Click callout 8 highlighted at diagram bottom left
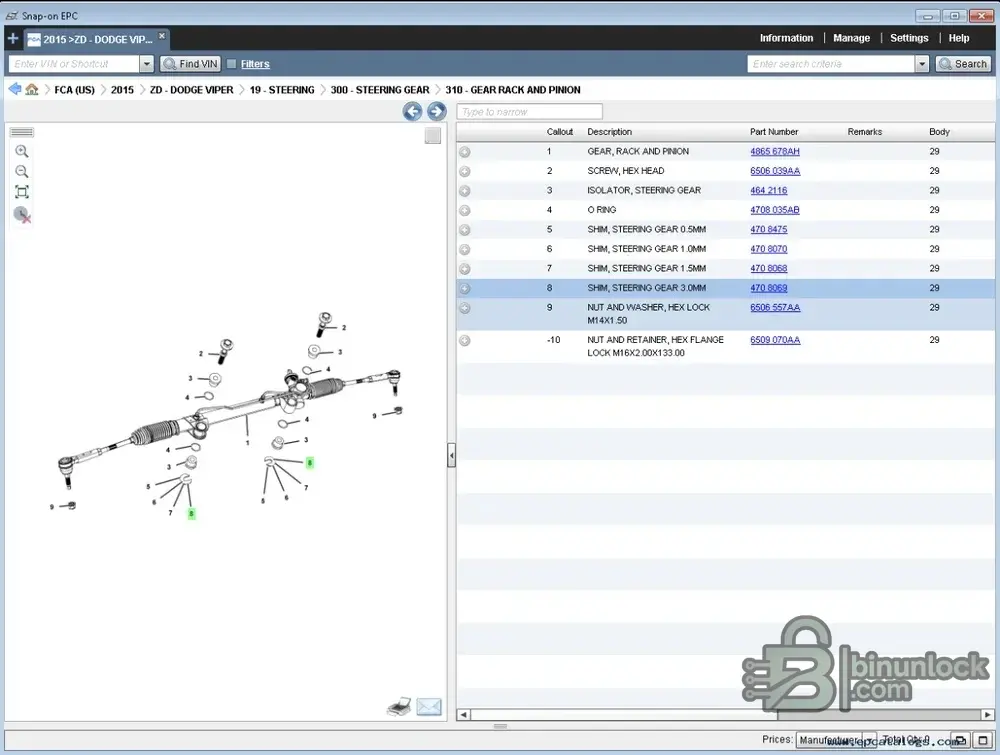 pos(191,513)
